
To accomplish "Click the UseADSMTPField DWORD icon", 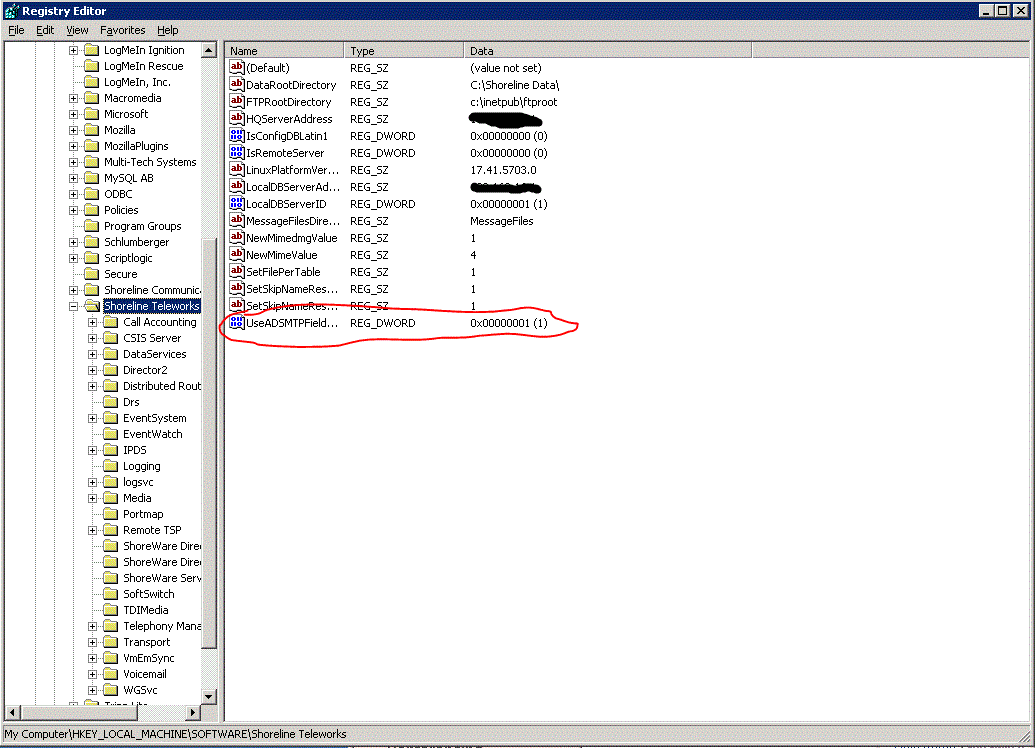I will pyautogui.click(x=236, y=322).
